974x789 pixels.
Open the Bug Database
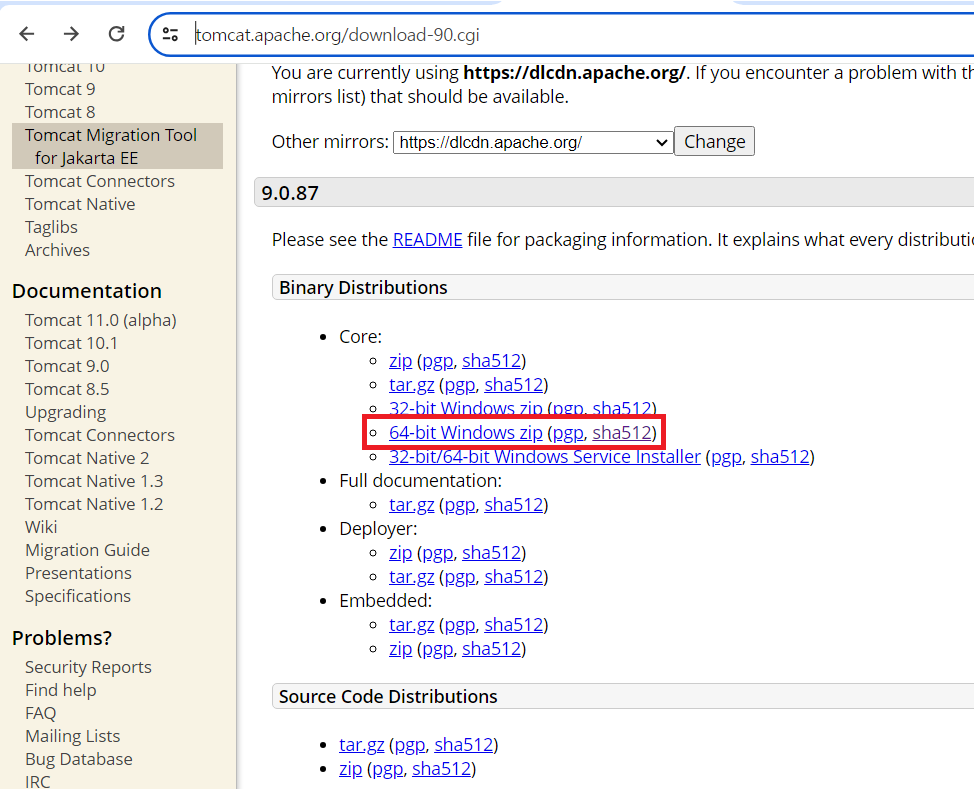78,758
